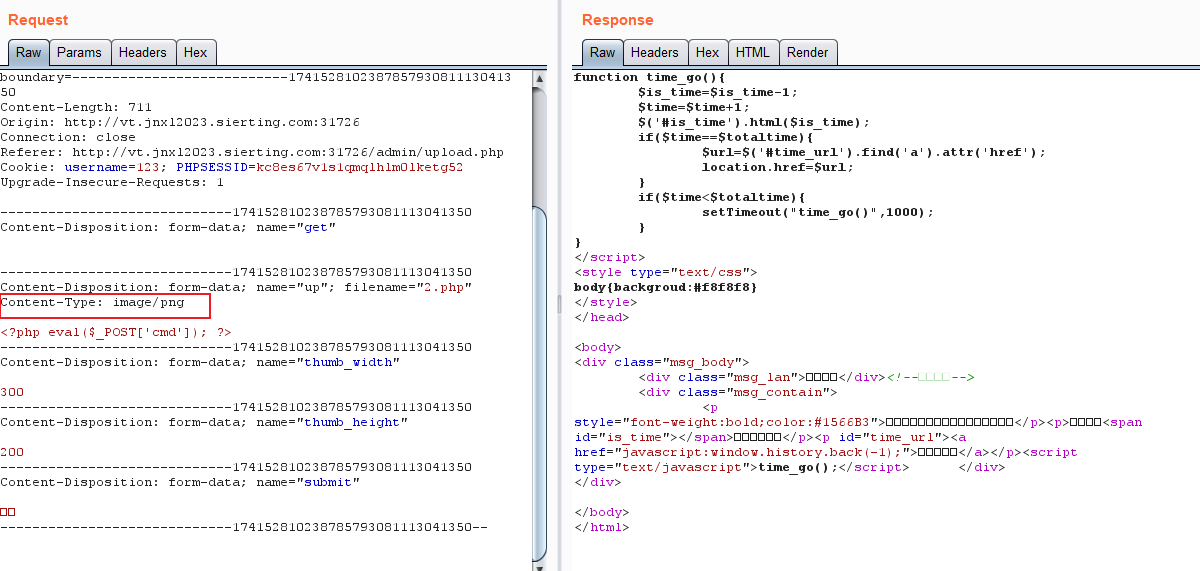Click the 'function time_go(){' line
The height and width of the screenshot is (571, 1200).
click(650, 77)
